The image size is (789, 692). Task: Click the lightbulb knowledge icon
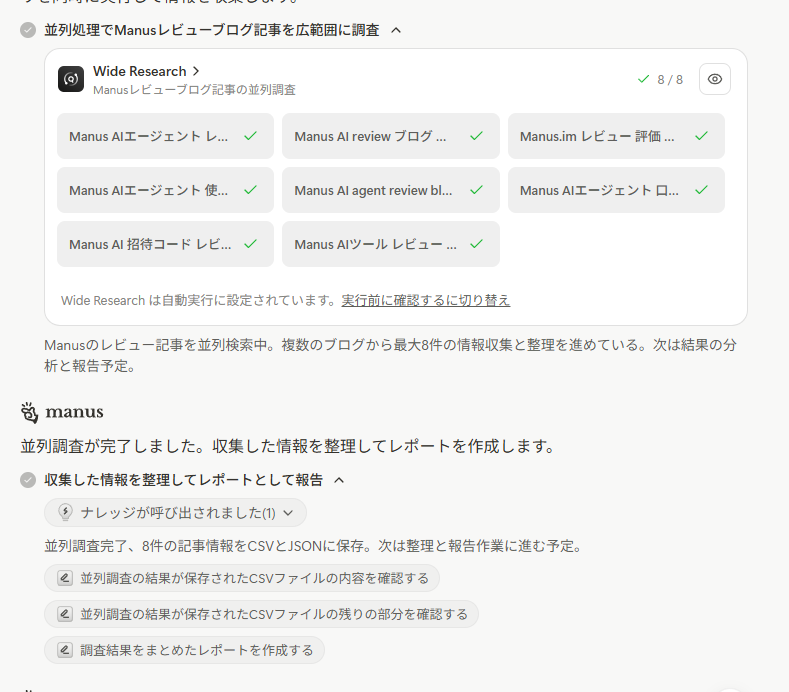66,513
